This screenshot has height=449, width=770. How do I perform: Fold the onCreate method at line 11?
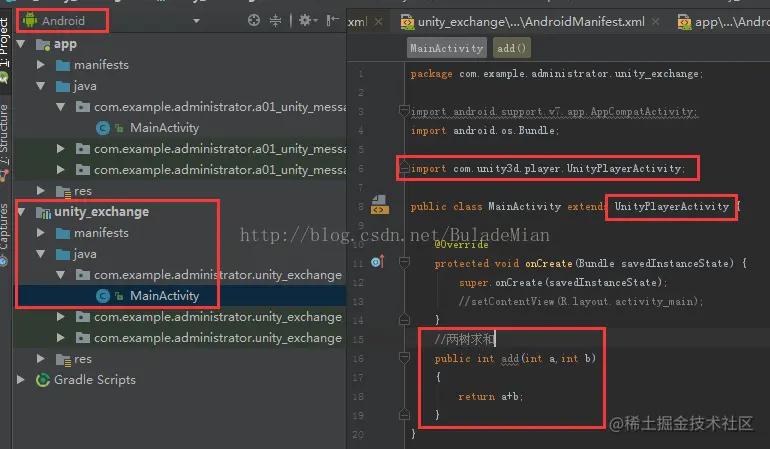click(x=404, y=263)
